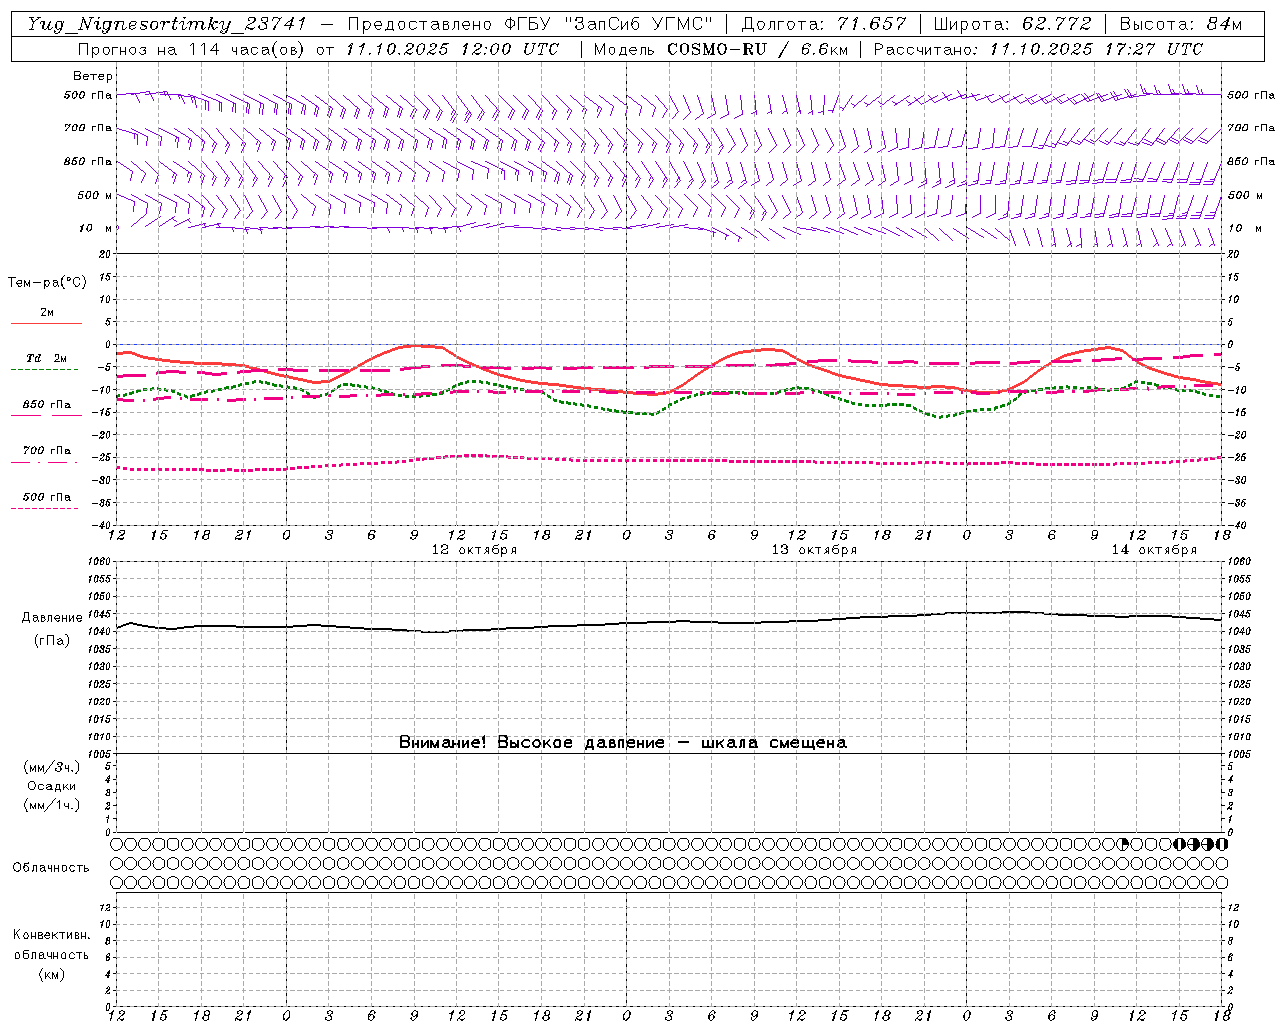Click the Осадки precipitation label
This screenshot has width=1280, height=1024.
51,786
